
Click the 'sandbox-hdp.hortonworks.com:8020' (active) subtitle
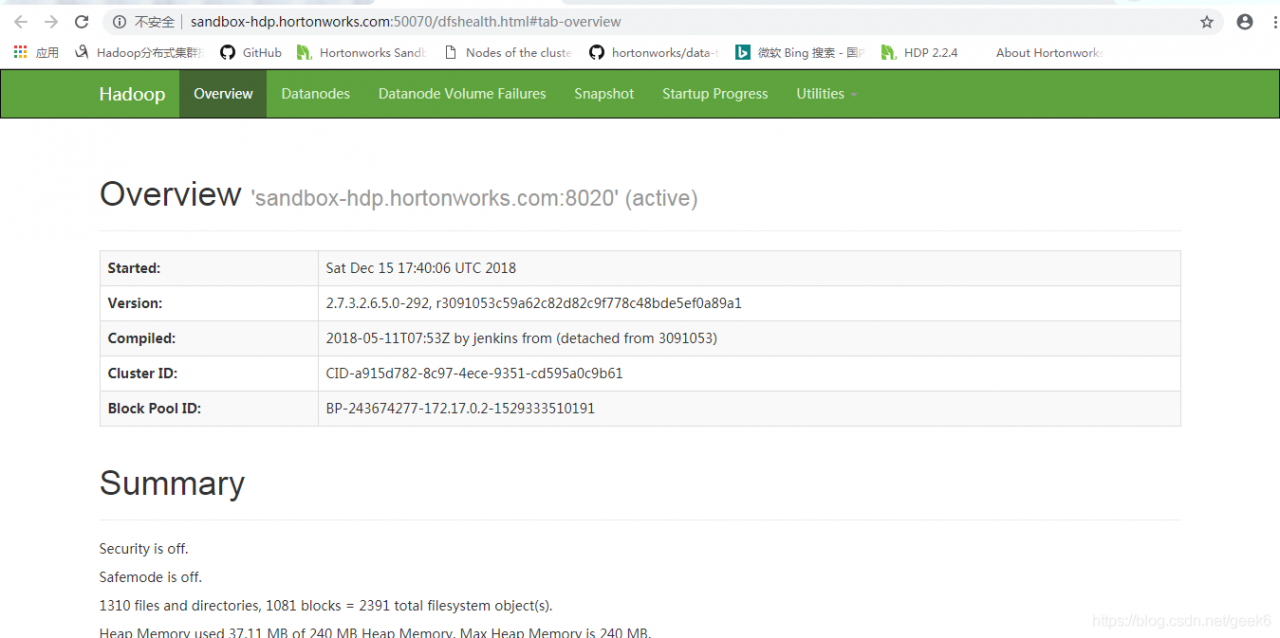(x=474, y=198)
